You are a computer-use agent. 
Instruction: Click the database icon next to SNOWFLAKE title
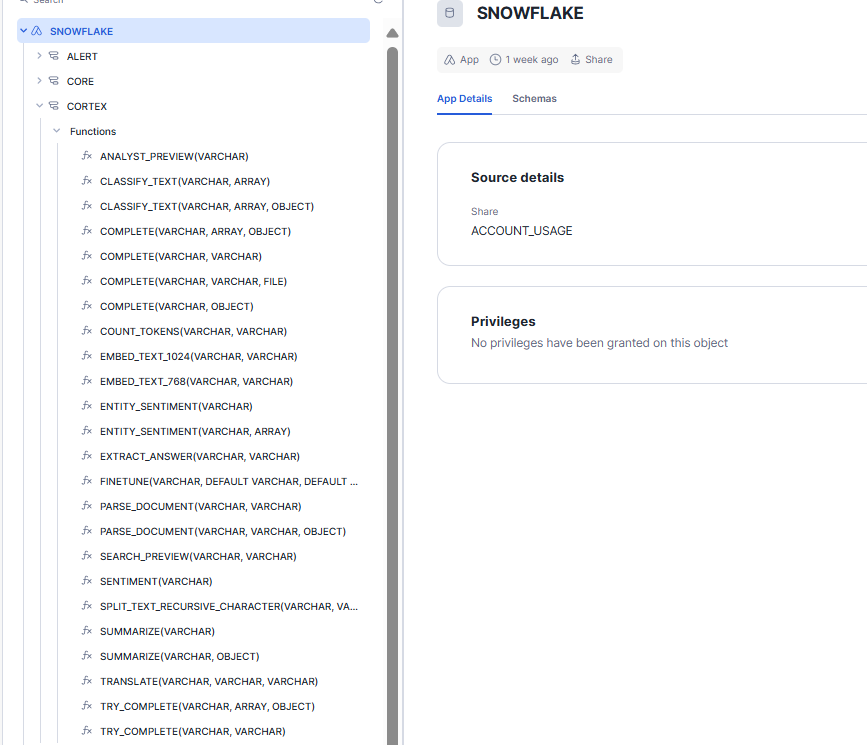coord(450,13)
